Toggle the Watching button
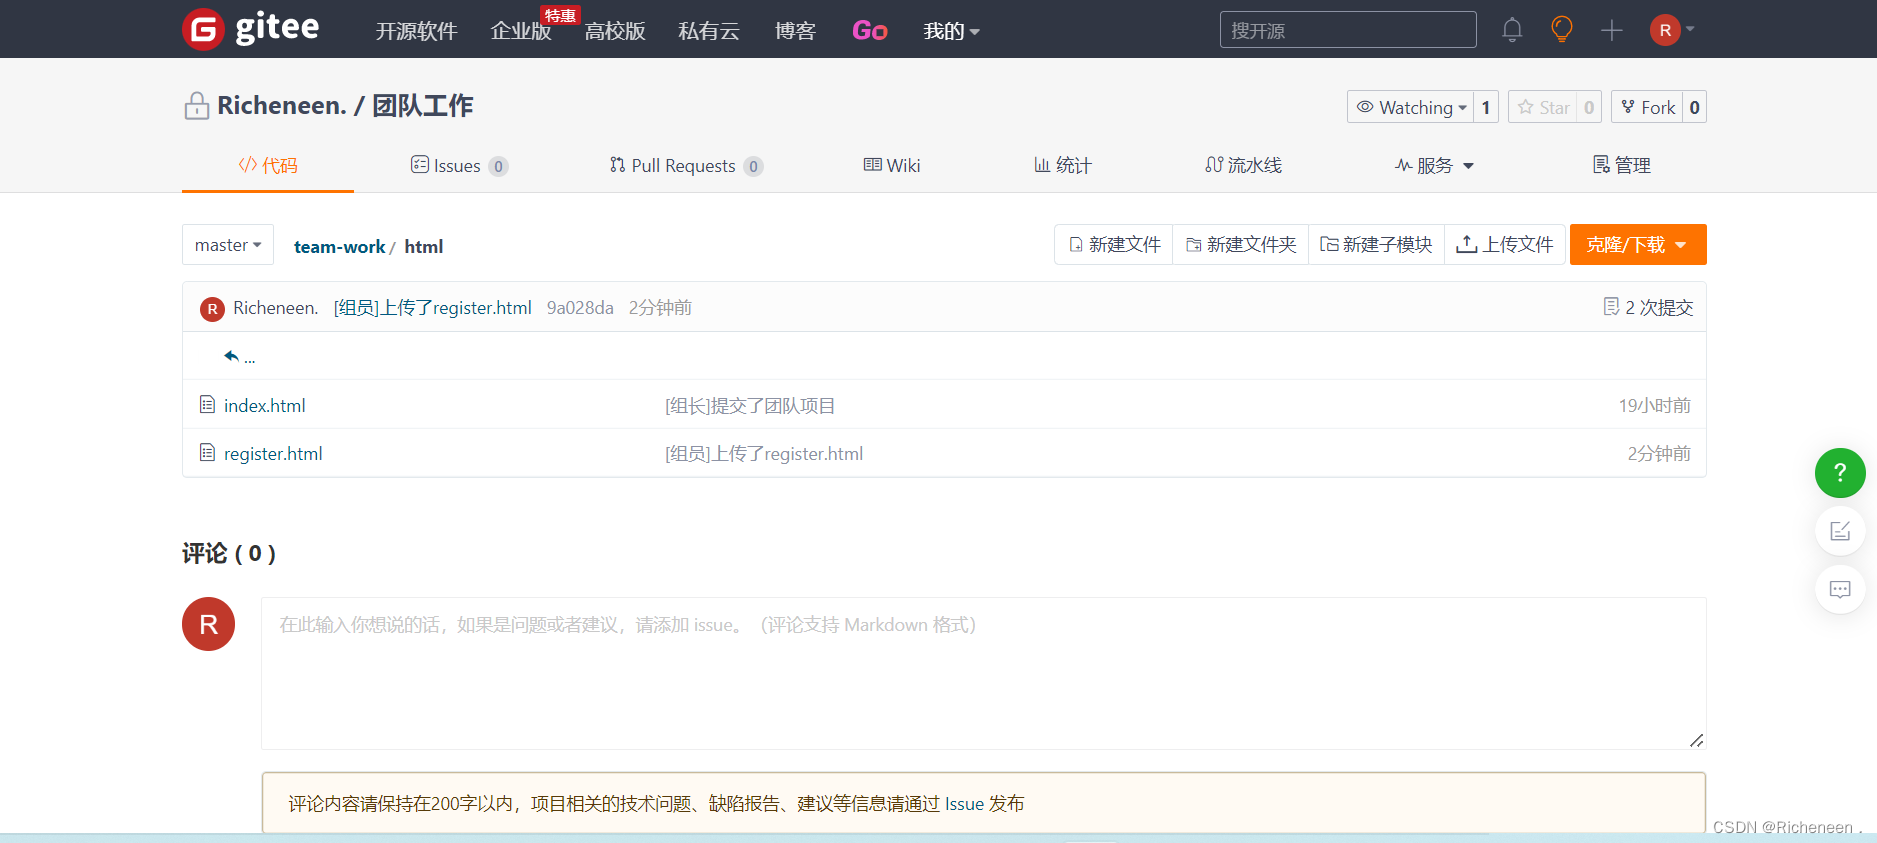This screenshot has width=1877, height=843. point(1410,107)
